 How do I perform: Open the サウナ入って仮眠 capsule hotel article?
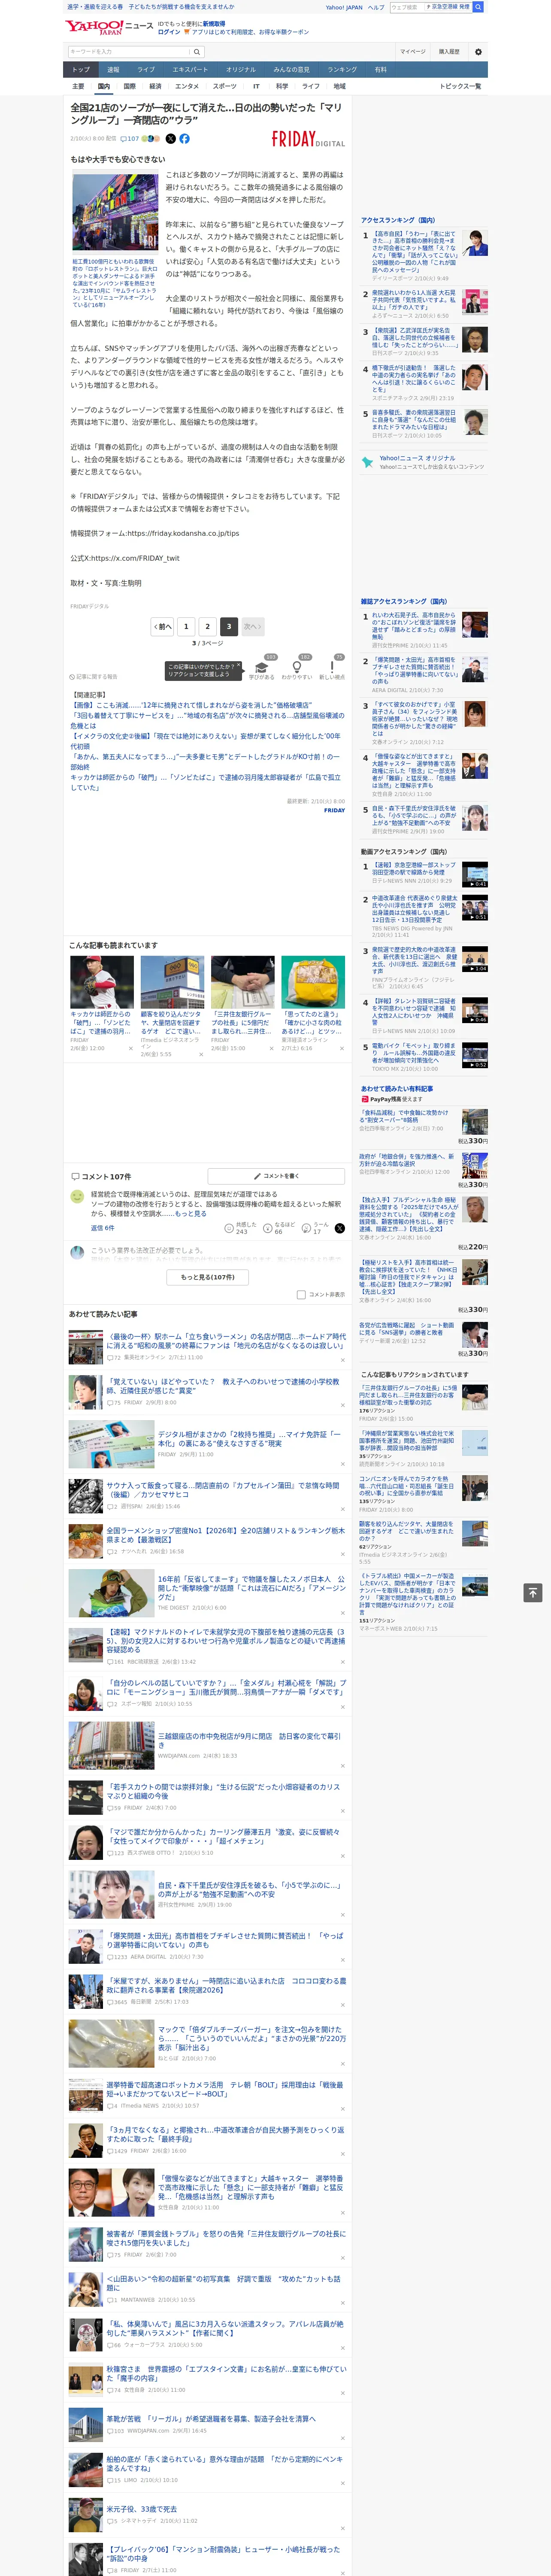tap(223, 1490)
